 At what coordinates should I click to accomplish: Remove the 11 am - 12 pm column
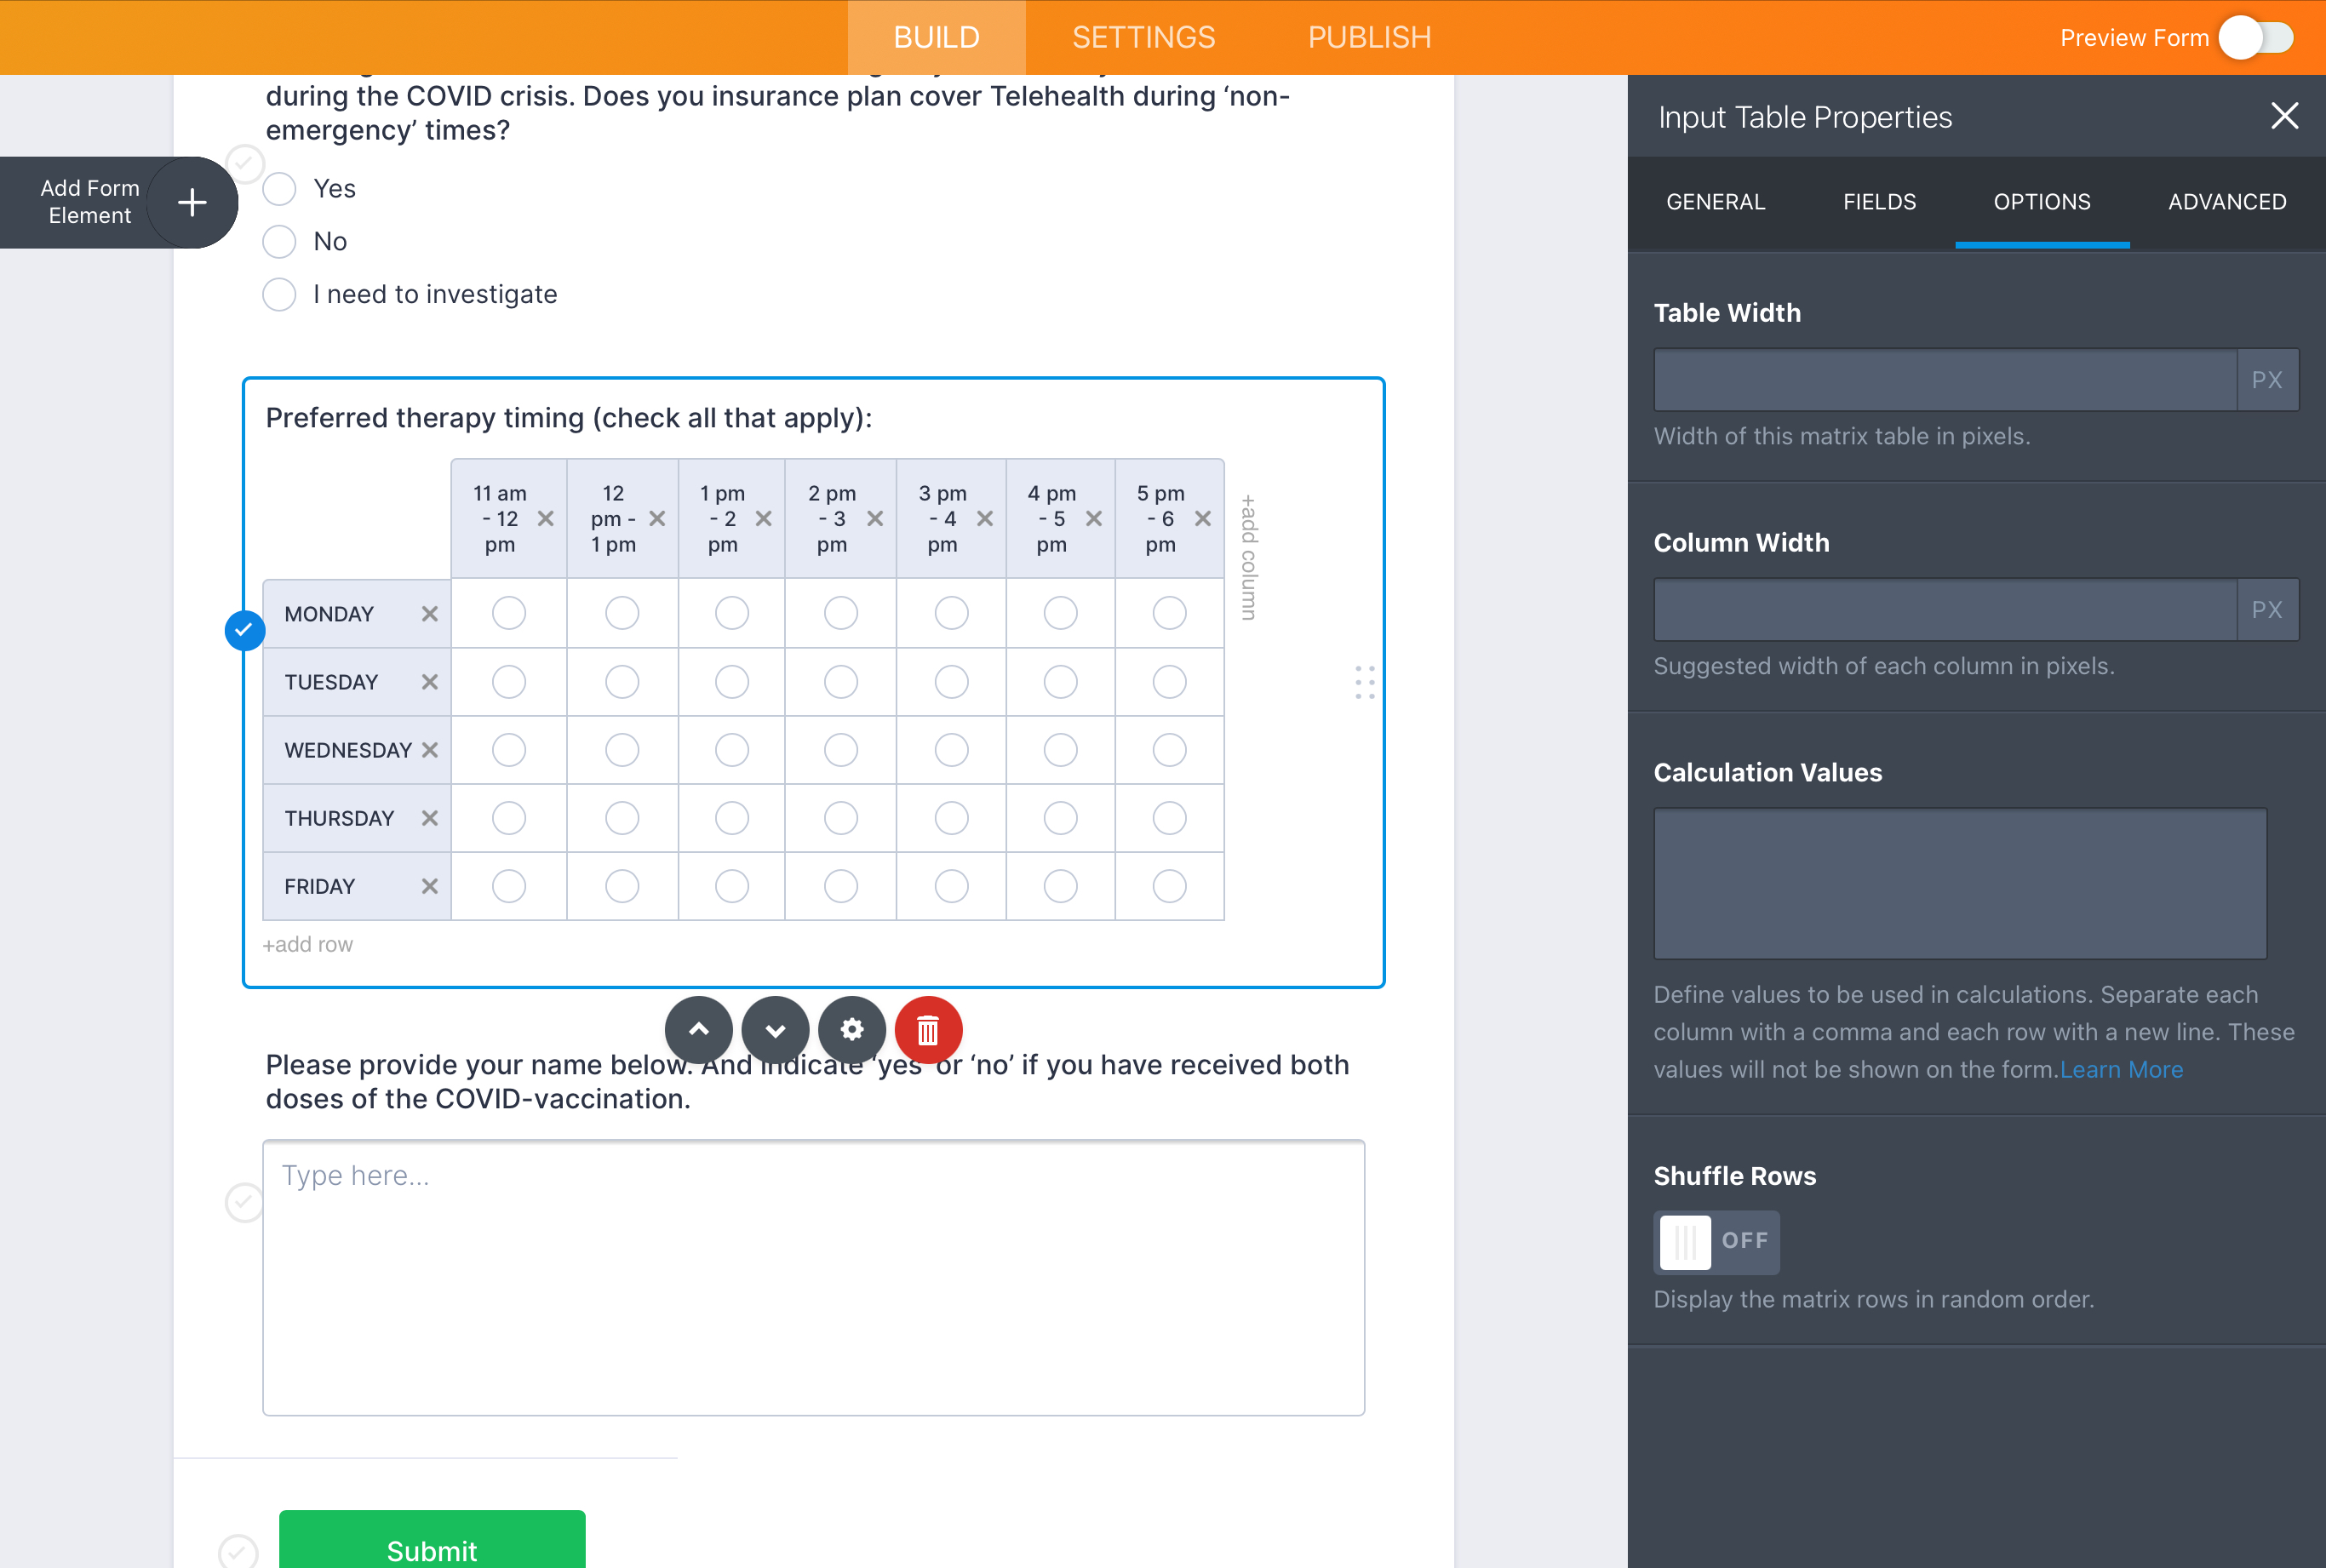pyautogui.click(x=546, y=519)
